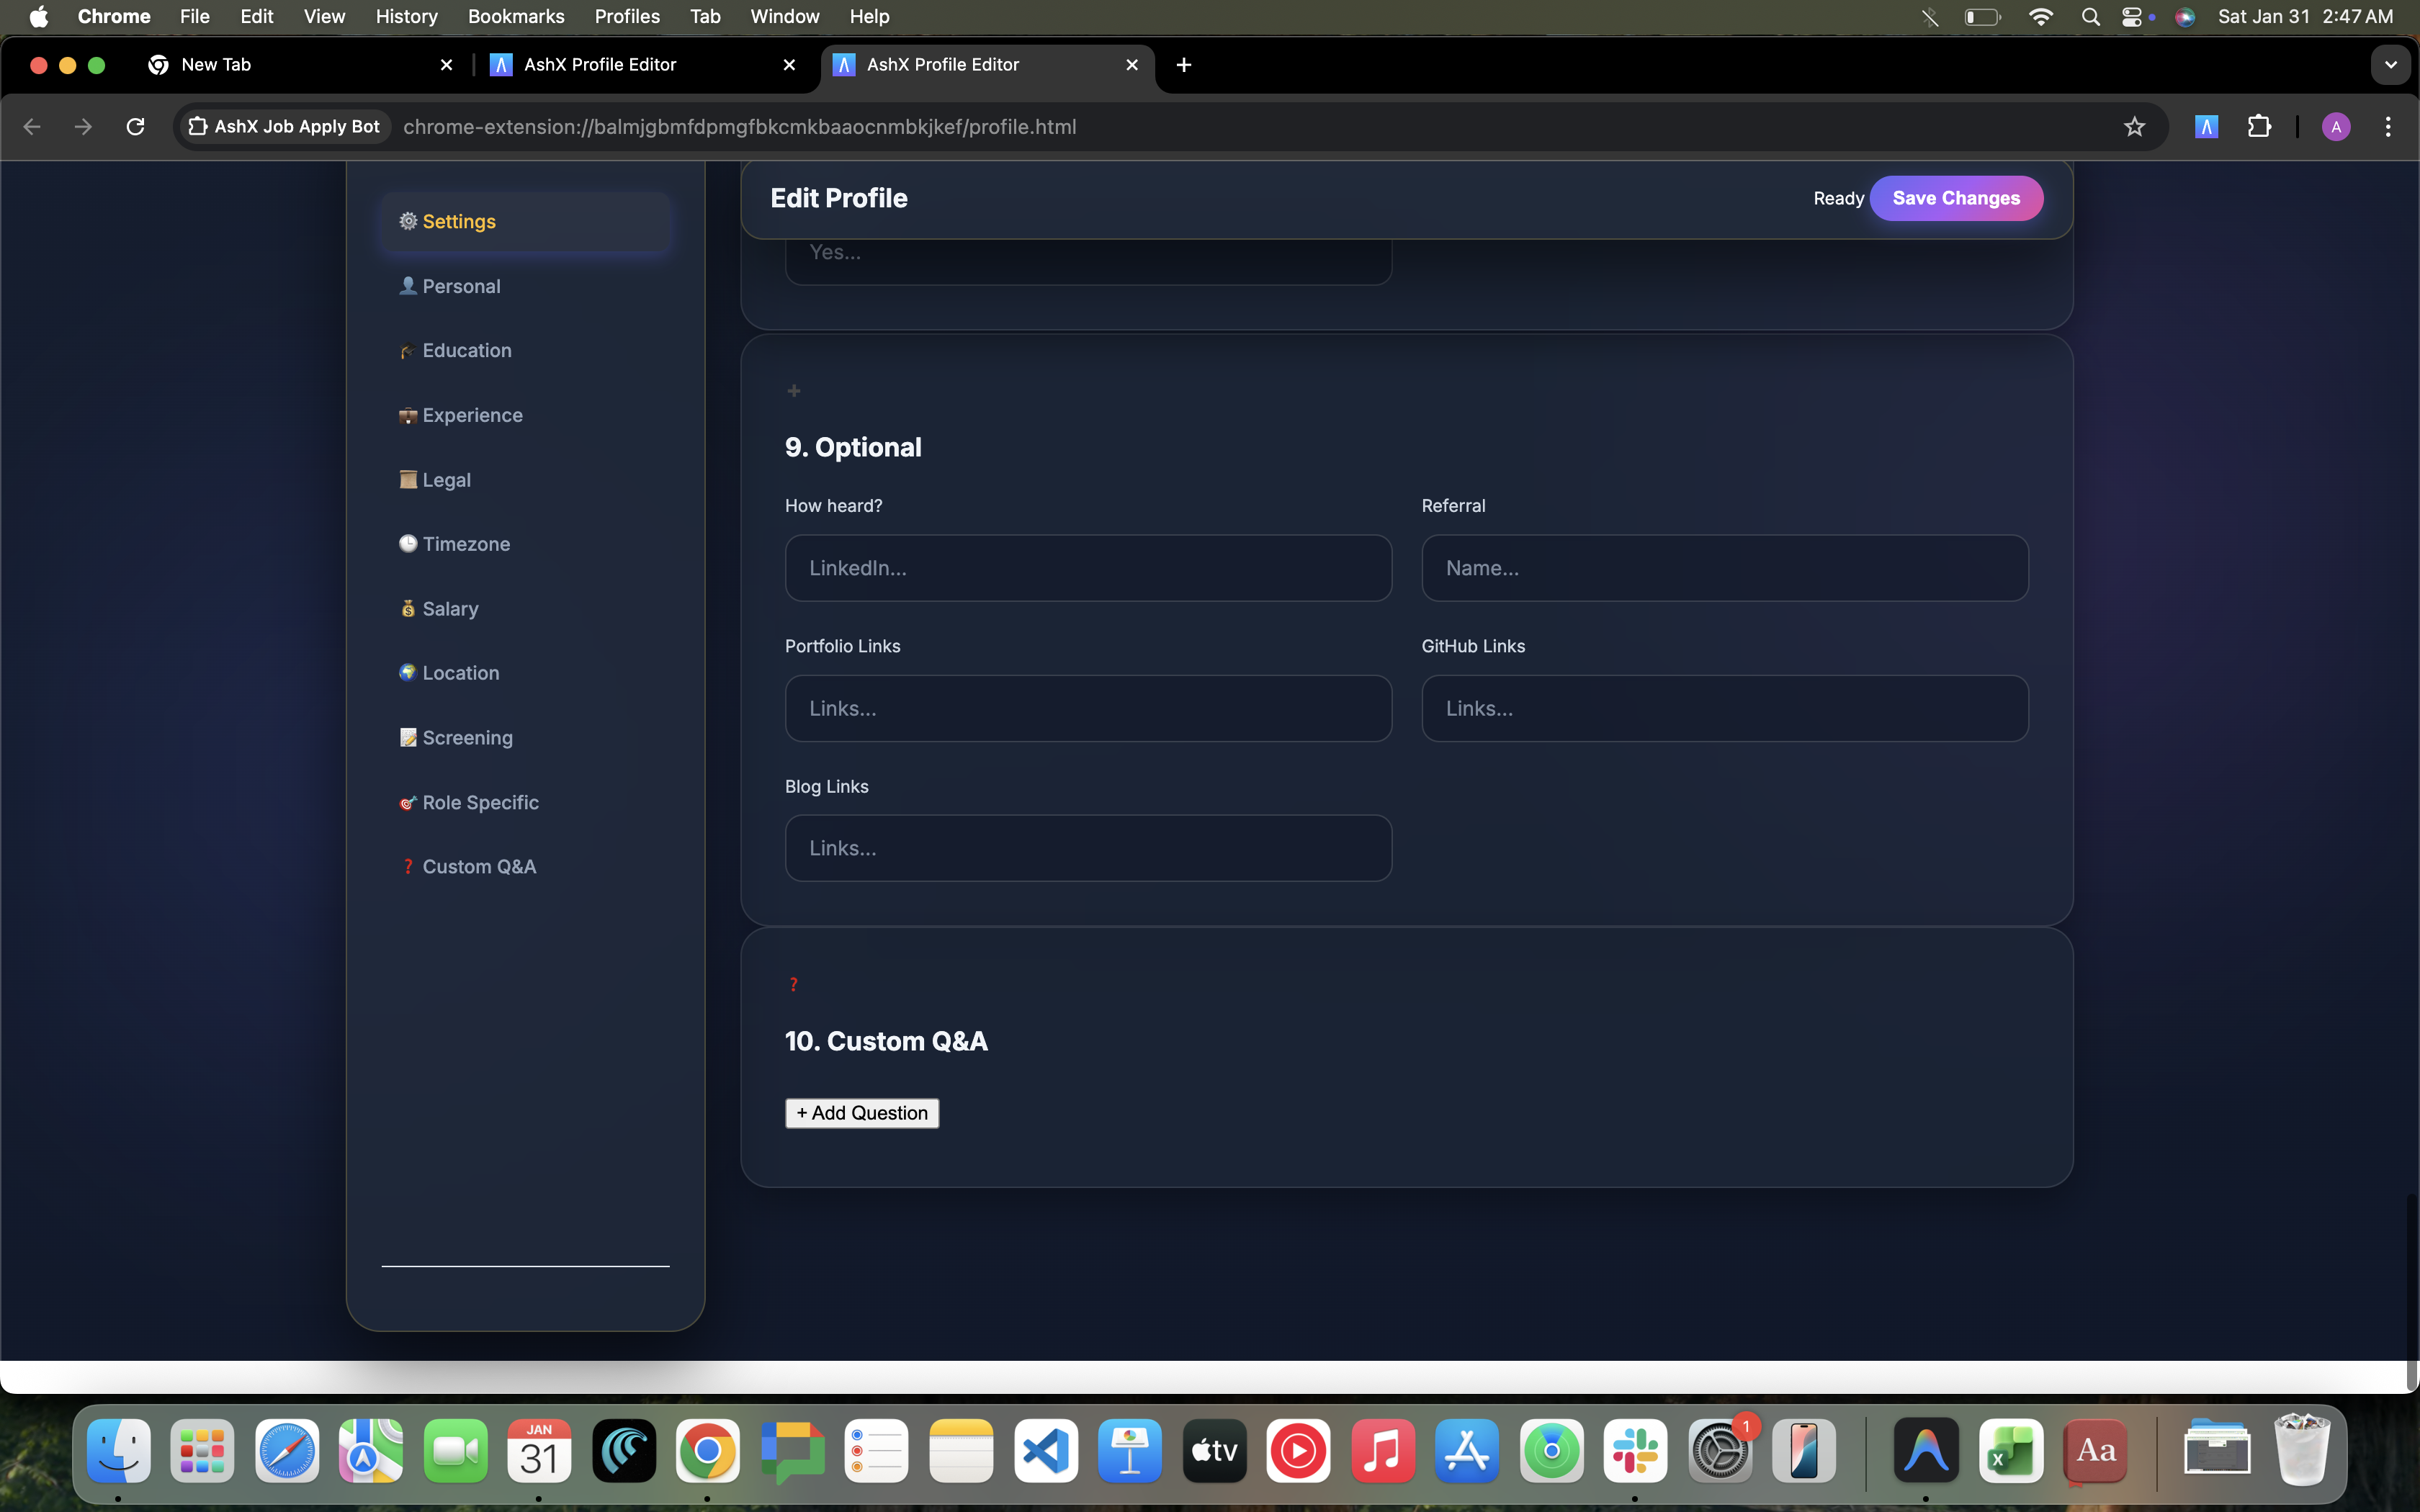The width and height of the screenshot is (2420, 1512).
Task: Focus the Blog Links field
Action: pyautogui.click(x=1088, y=848)
